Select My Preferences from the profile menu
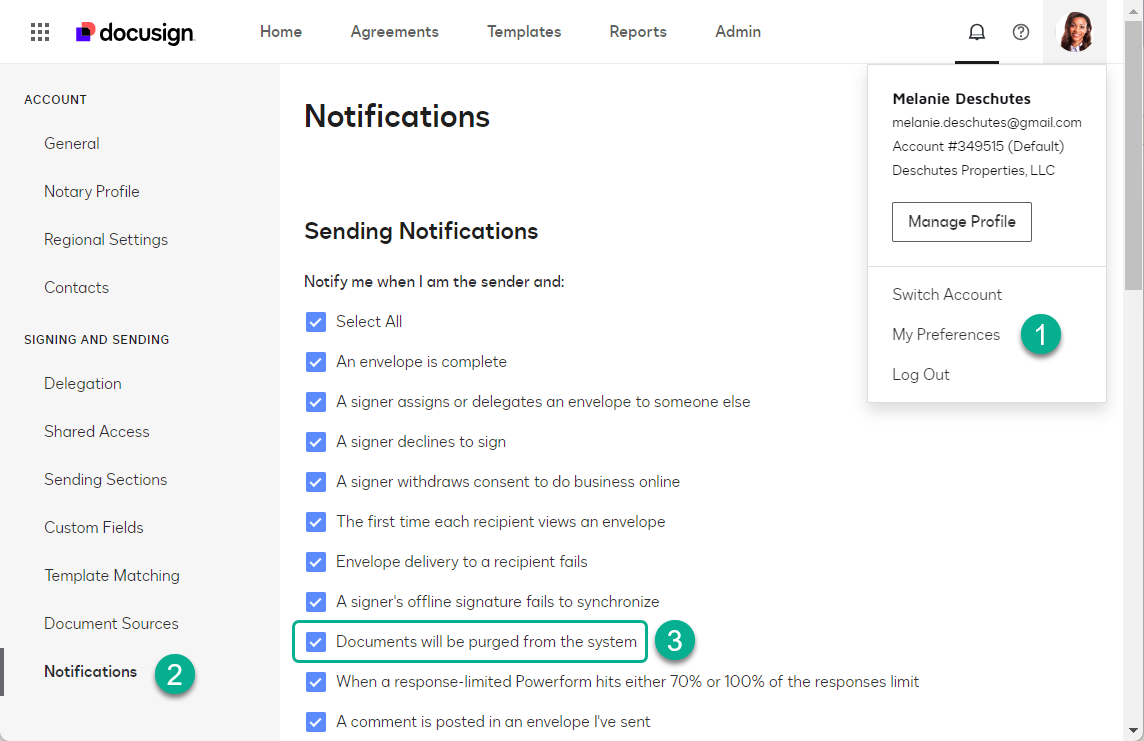The image size is (1144, 741). pyautogui.click(x=945, y=334)
